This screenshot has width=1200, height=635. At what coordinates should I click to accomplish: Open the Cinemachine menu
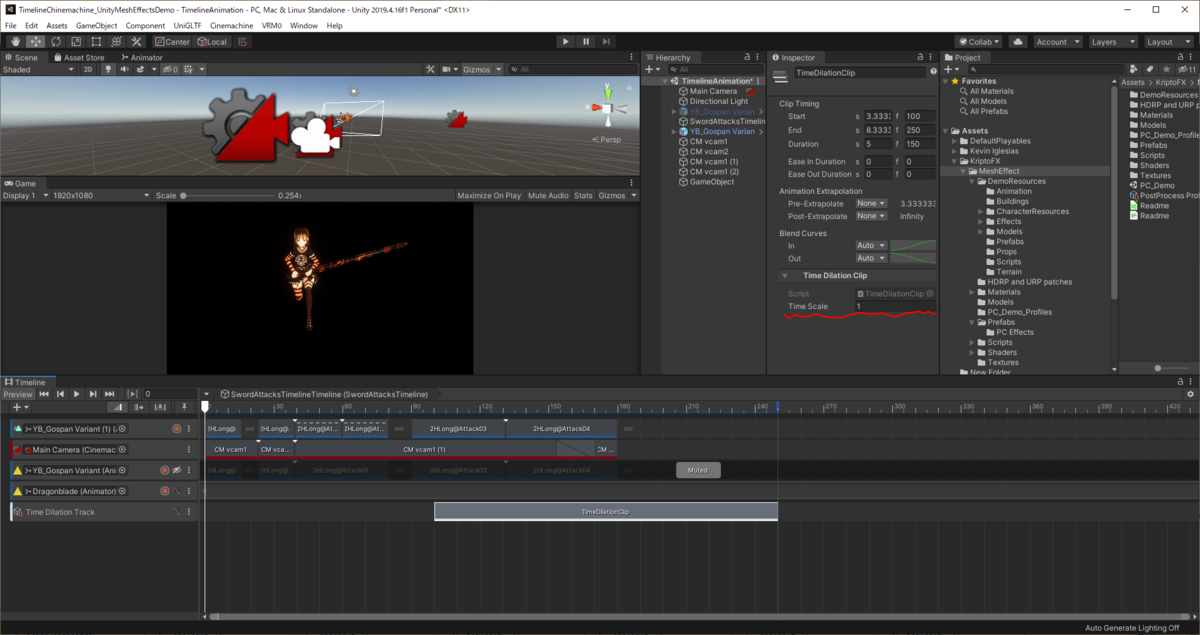click(231, 25)
